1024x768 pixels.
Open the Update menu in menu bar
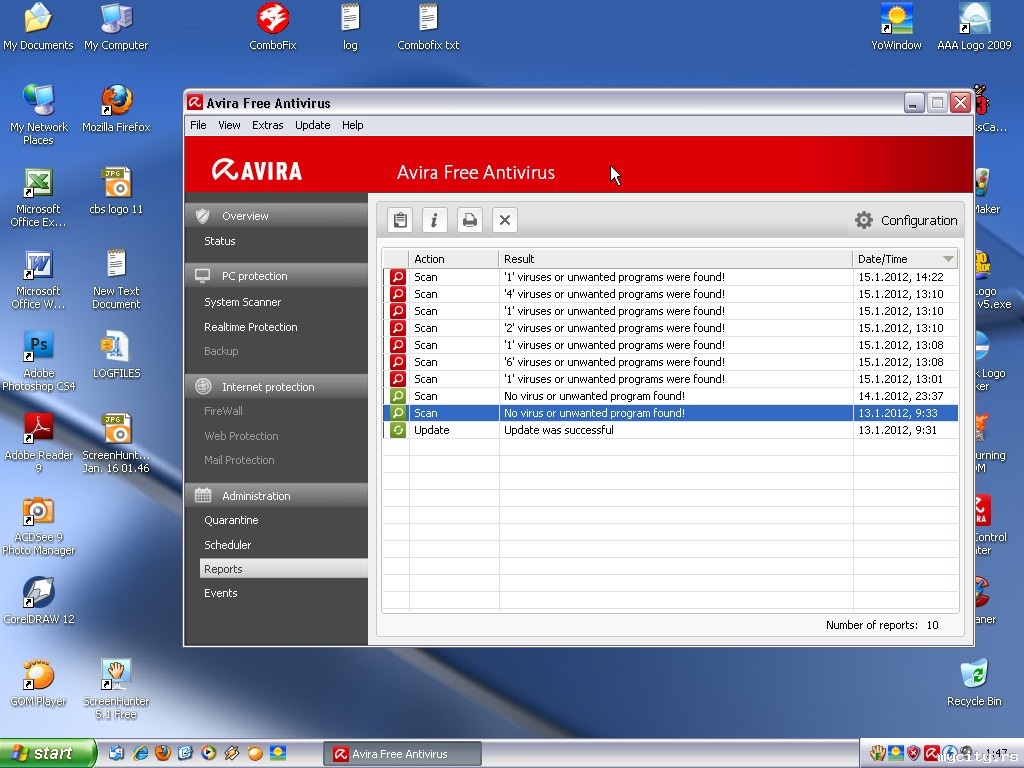pos(312,125)
